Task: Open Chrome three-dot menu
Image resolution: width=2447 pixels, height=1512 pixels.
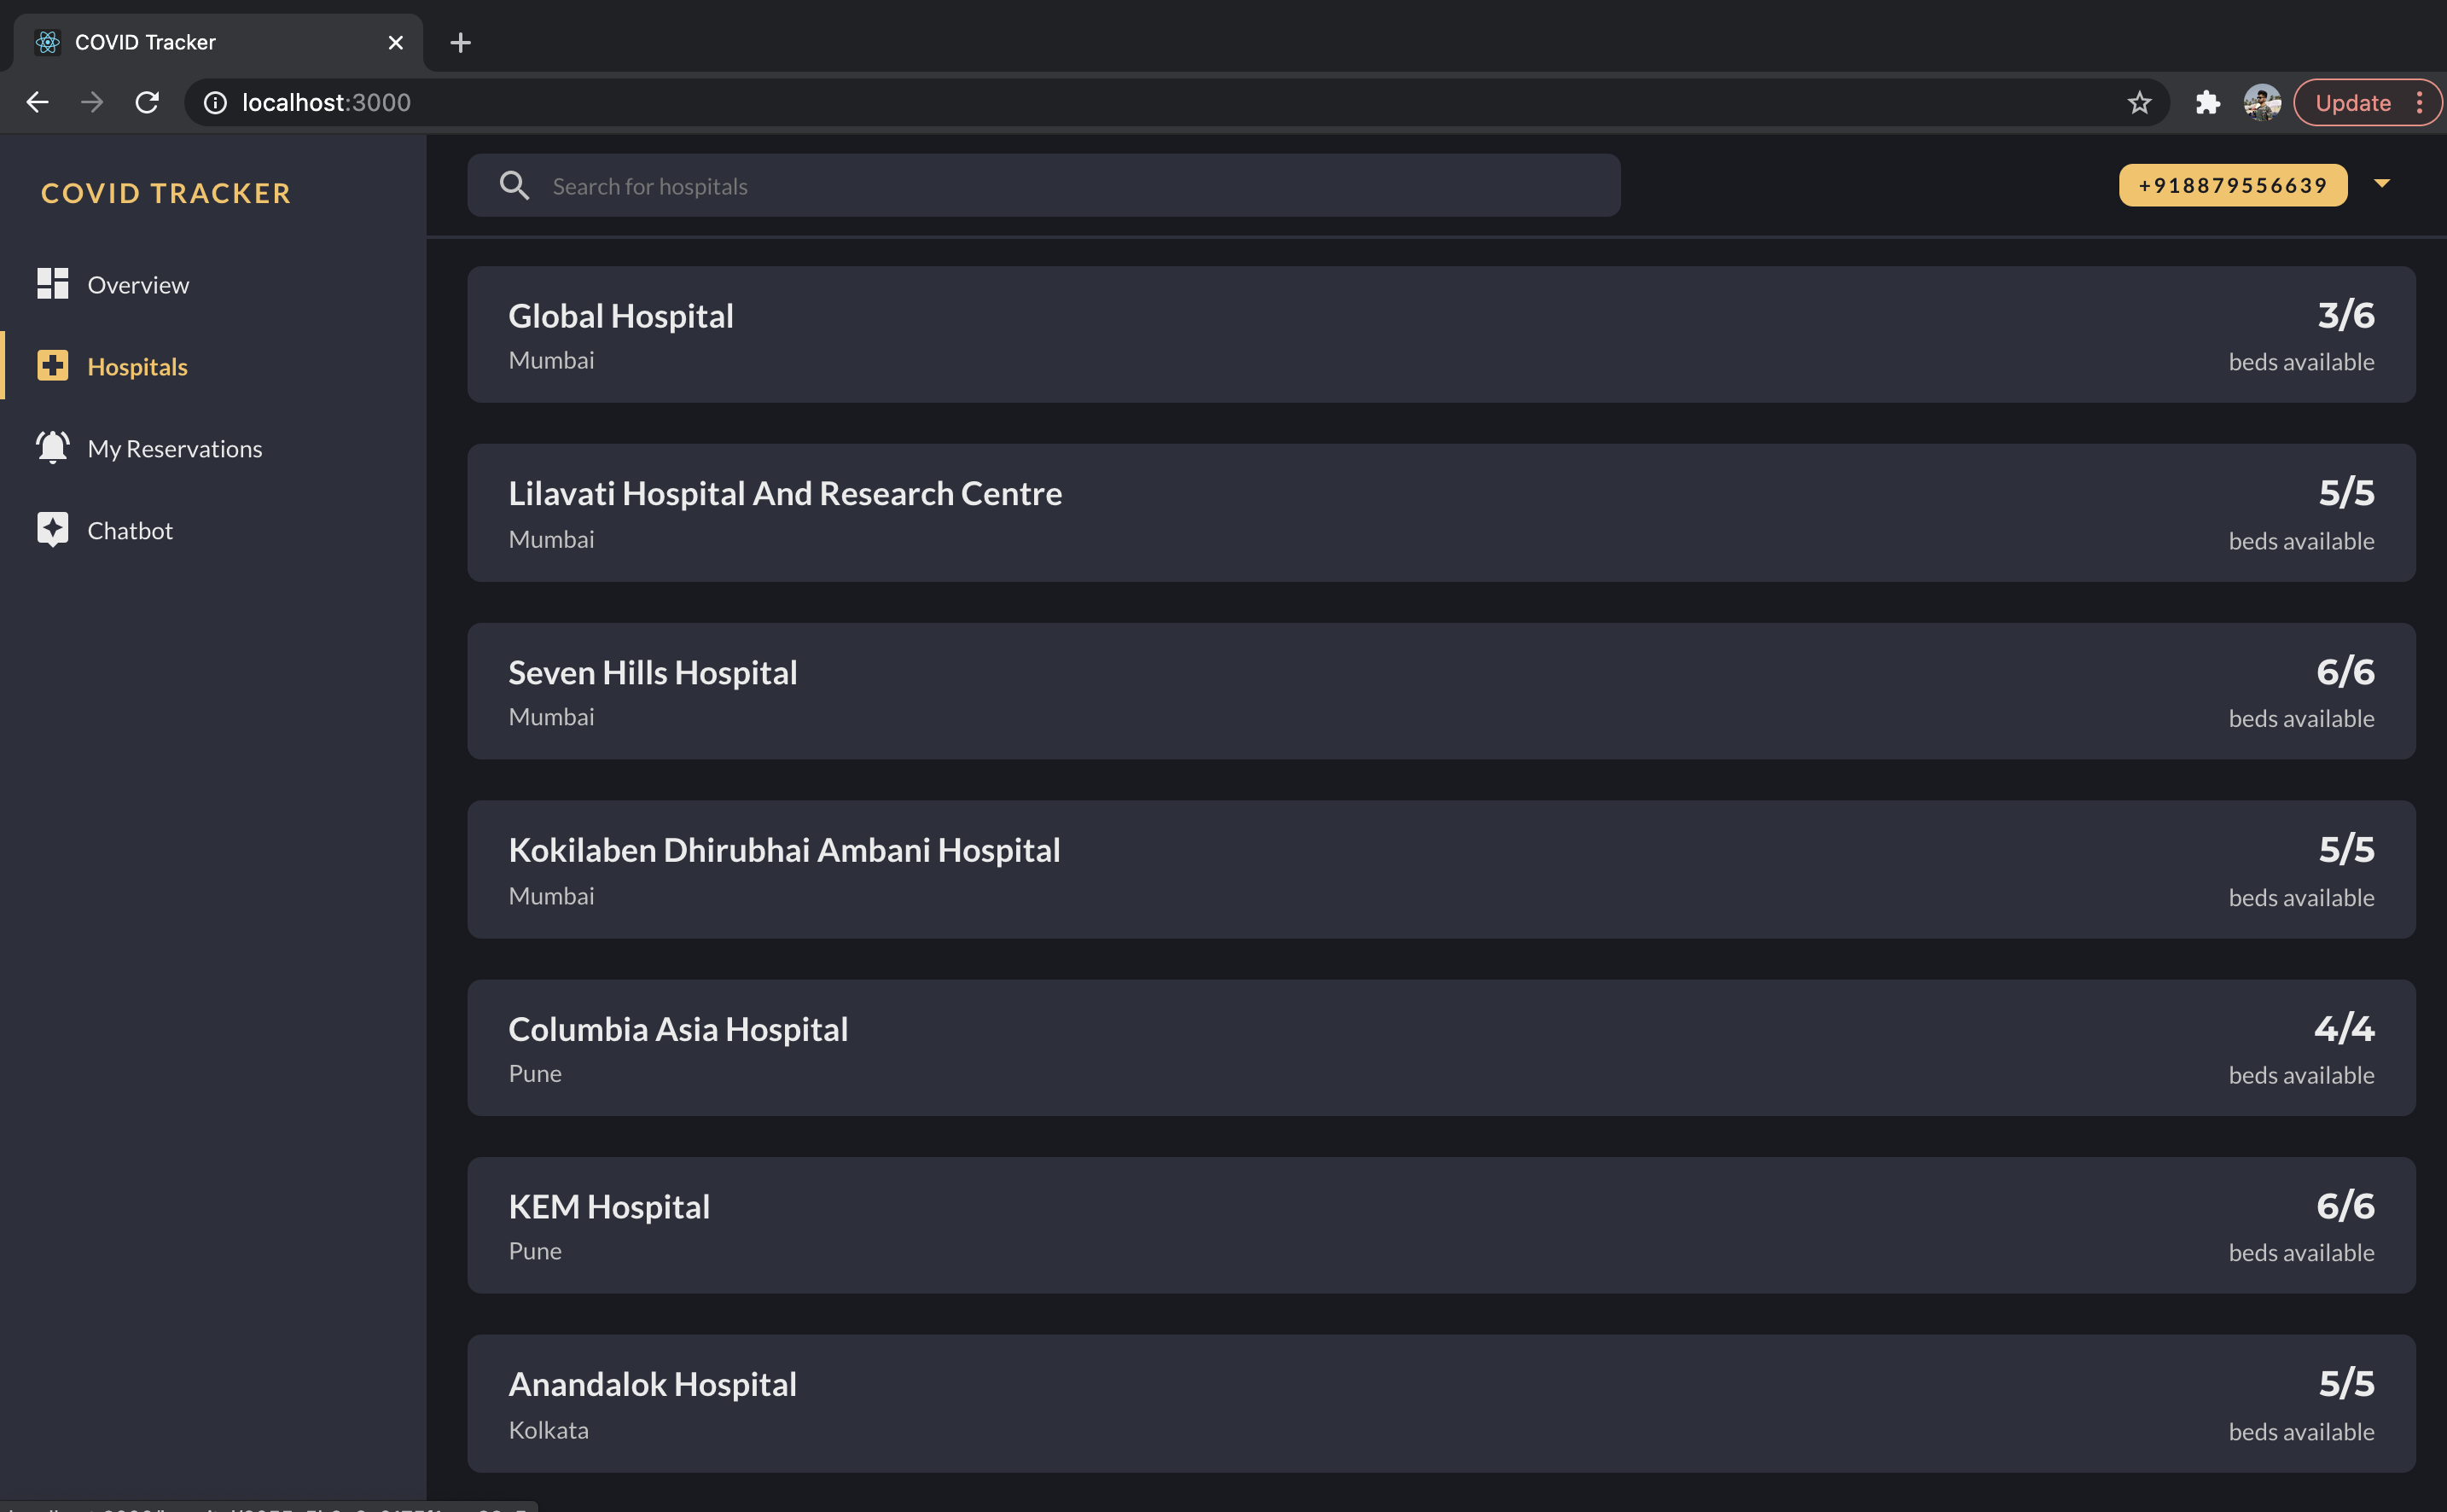Action: click(2419, 103)
